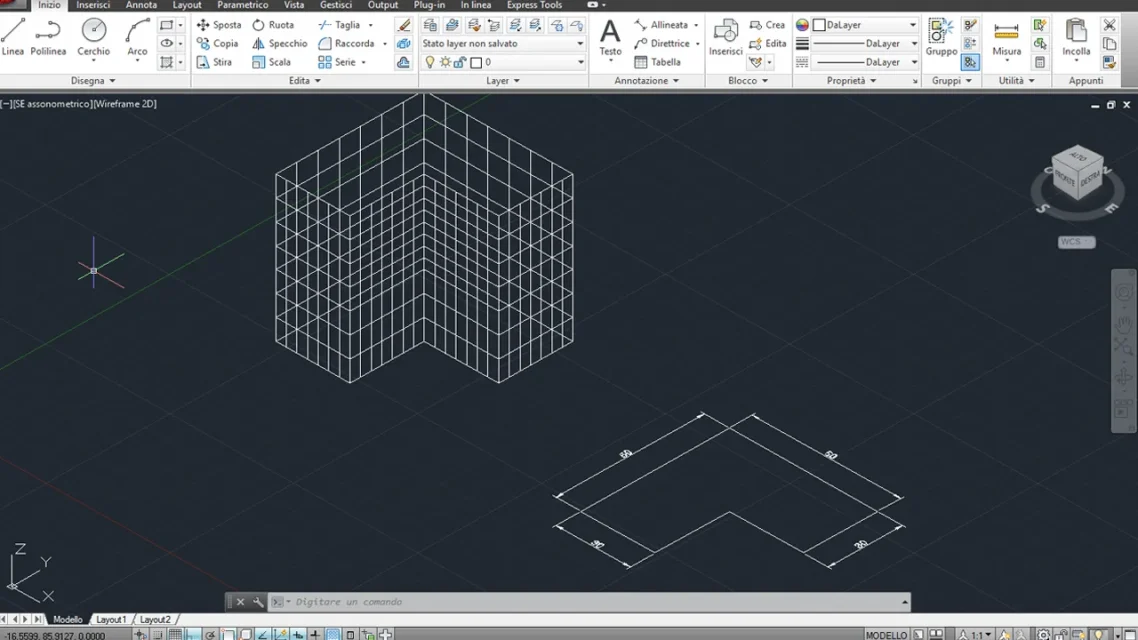Toggle polar tracking in status bar
The width and height of the screenshot is (1138, 640).
210,635
